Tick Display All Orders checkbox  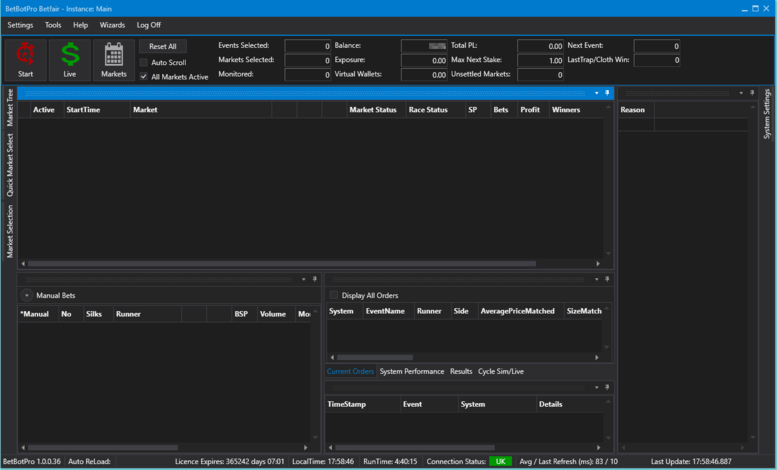point(334,295)
